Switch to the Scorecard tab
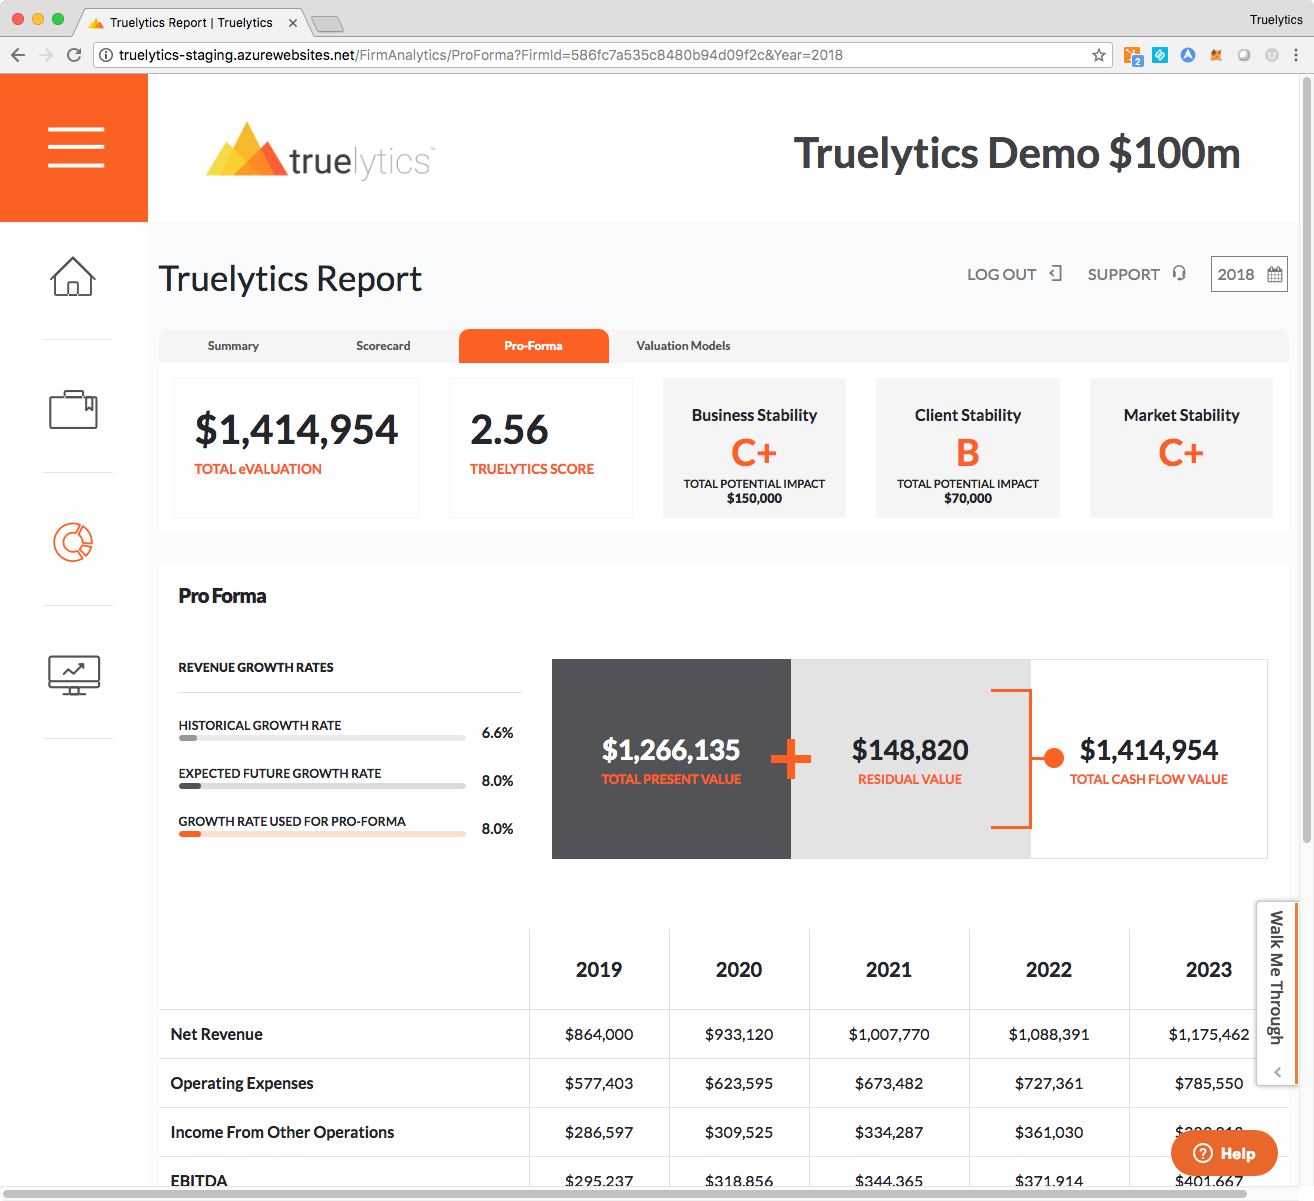This screenshot has width=1314, height=1201. coord(383,346)
